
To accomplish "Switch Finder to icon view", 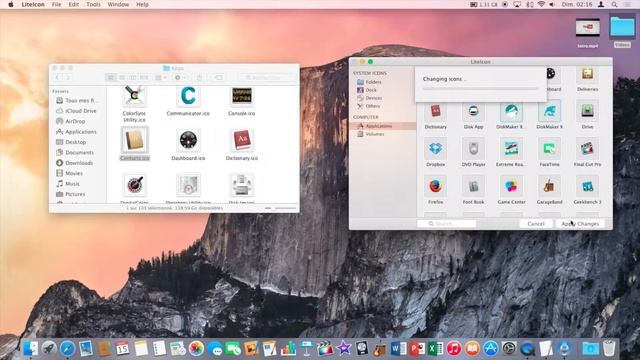I will pyautogui.click(x=111, y=78).
